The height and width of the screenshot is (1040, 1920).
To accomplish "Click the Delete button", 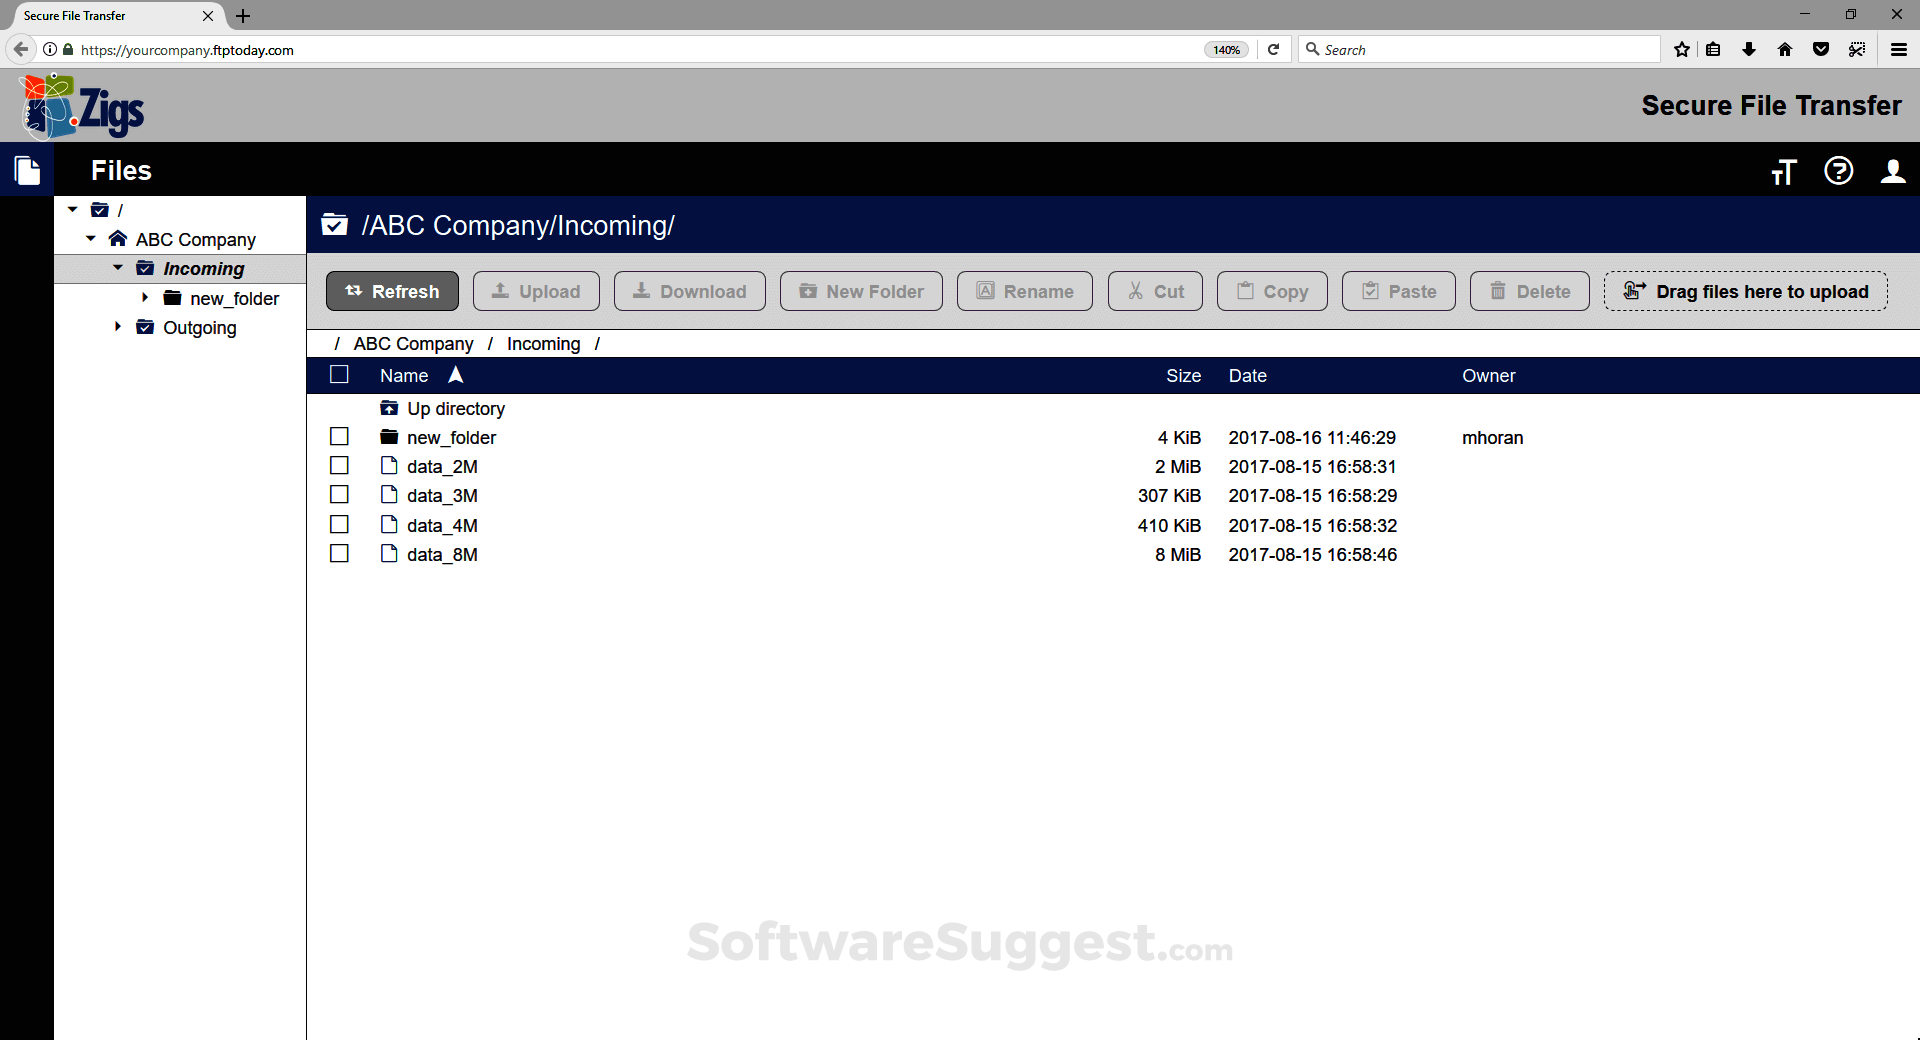I will tap(1530, 291).
